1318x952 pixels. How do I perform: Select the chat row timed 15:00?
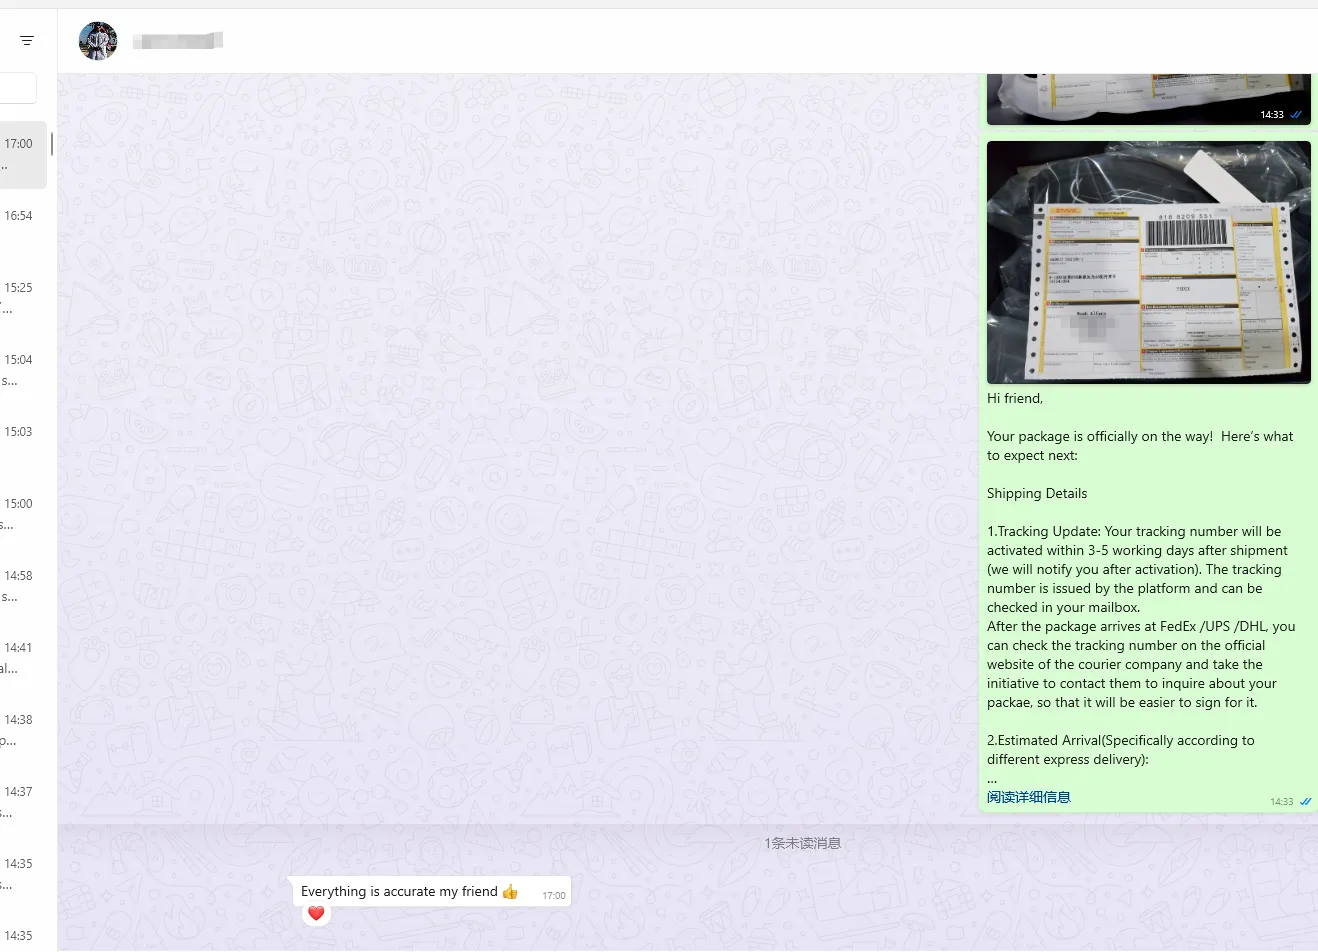pyautogui.click(x=23, y=513)
